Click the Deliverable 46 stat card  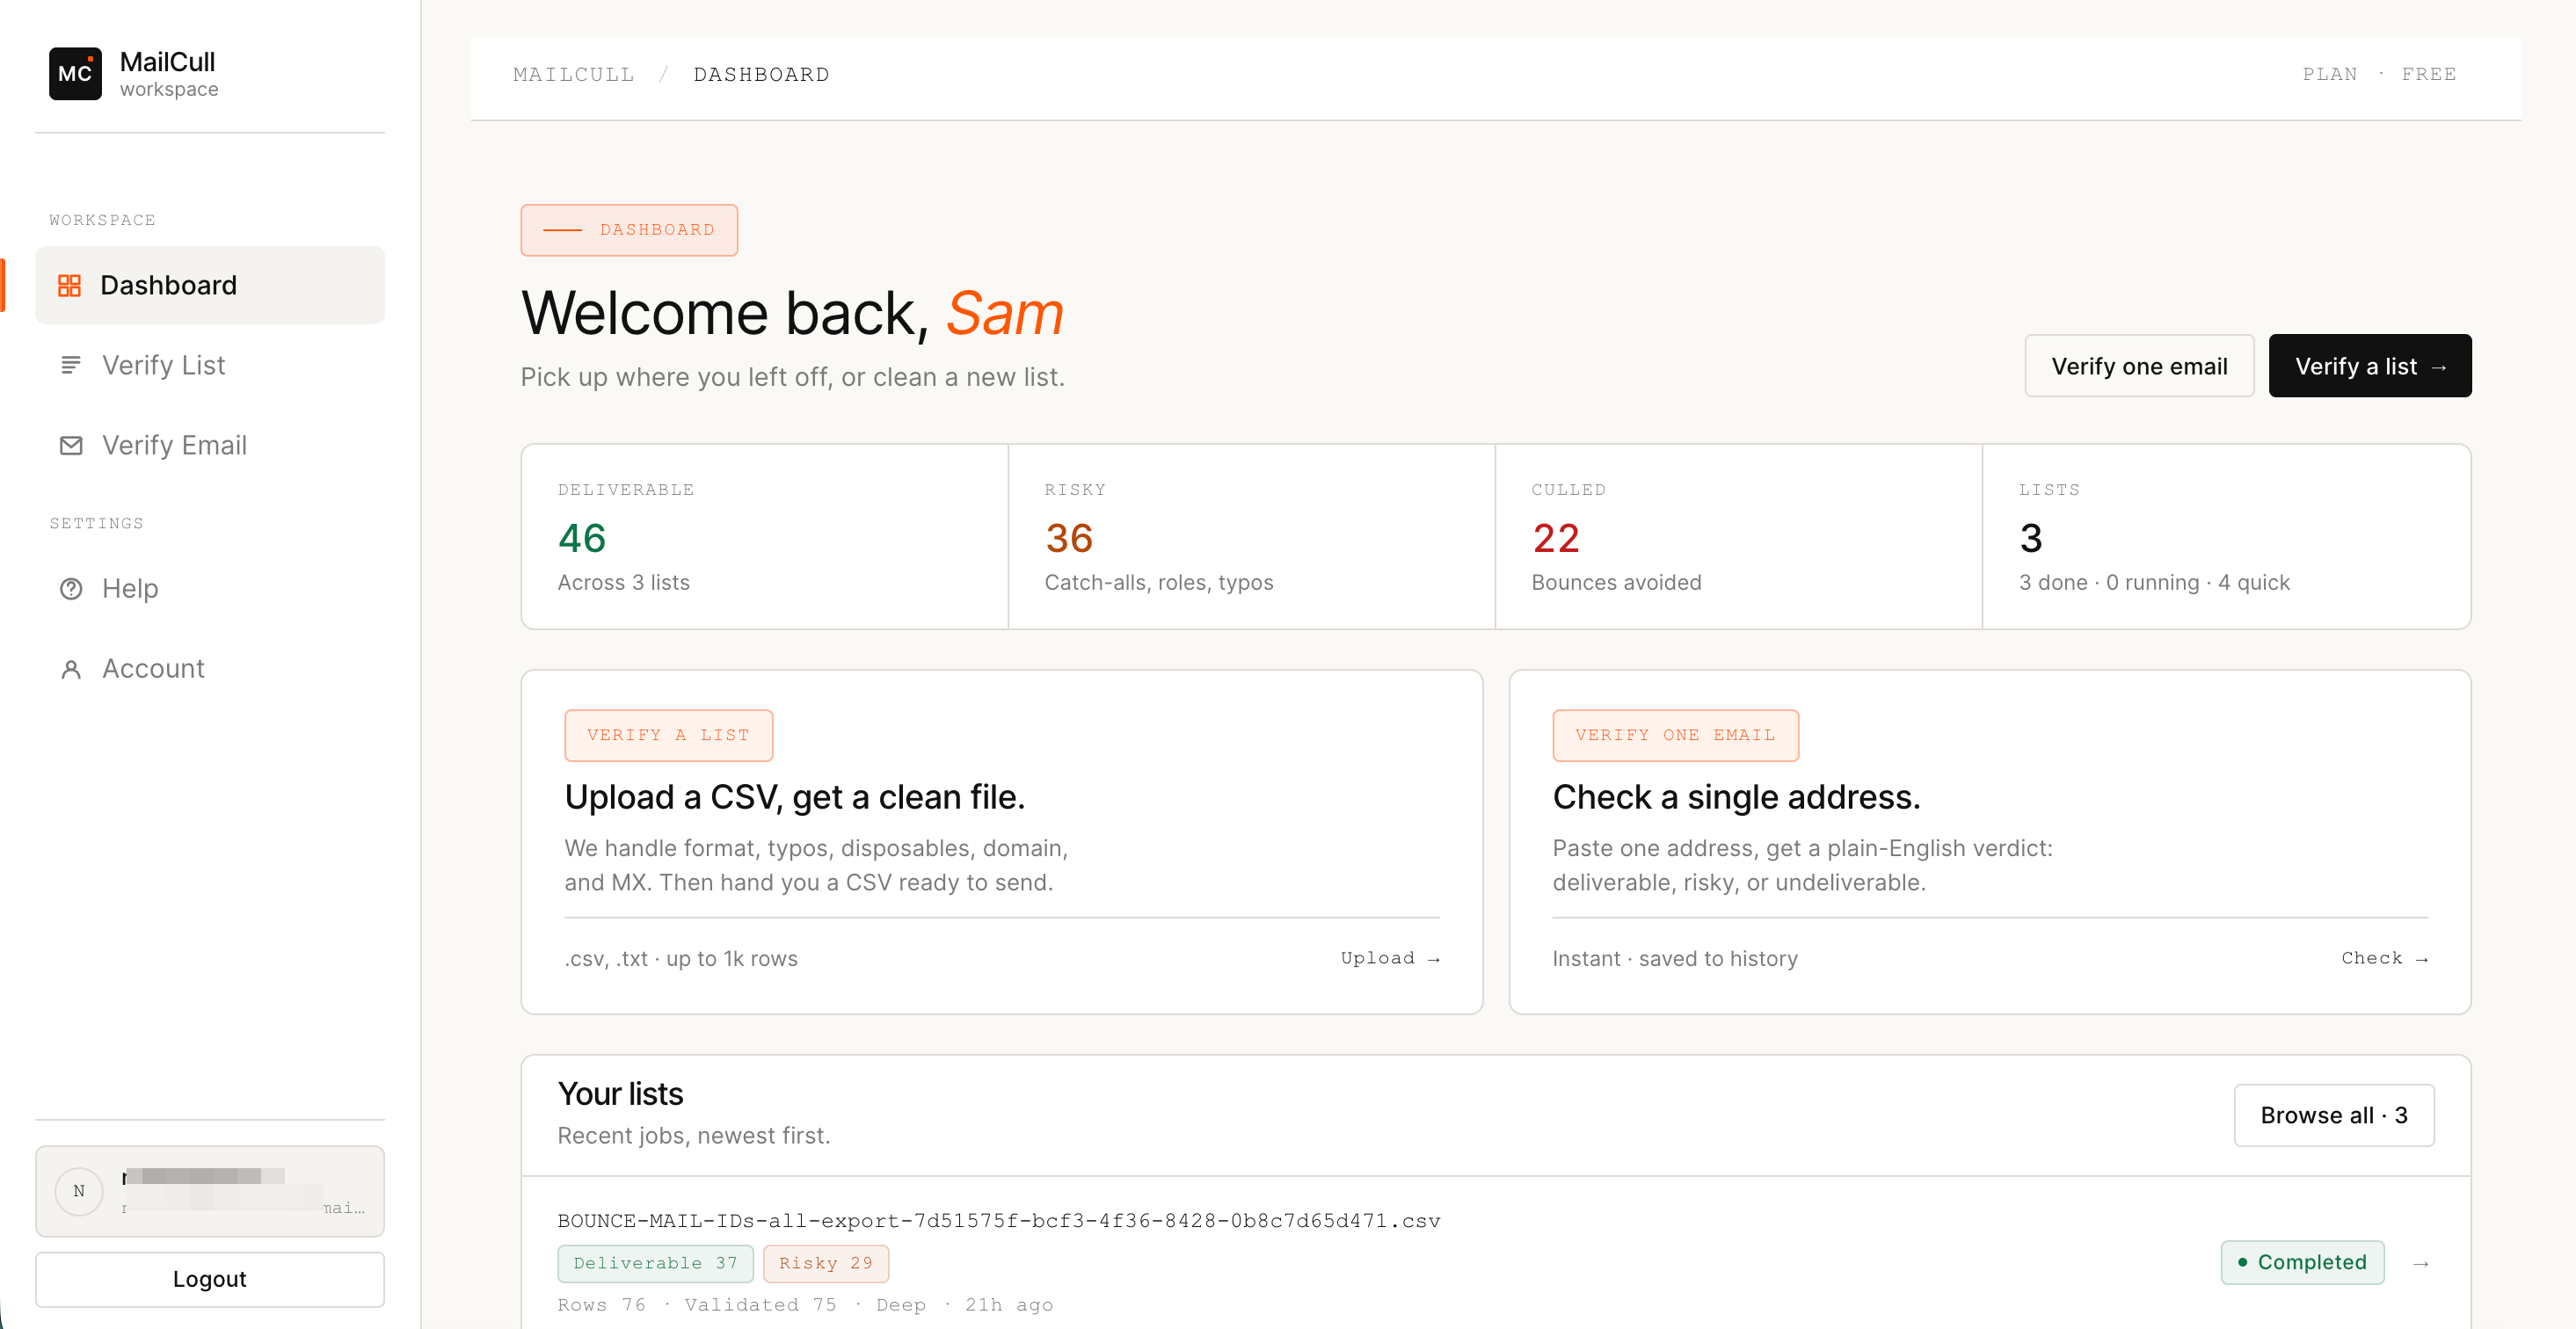(765, 537)
